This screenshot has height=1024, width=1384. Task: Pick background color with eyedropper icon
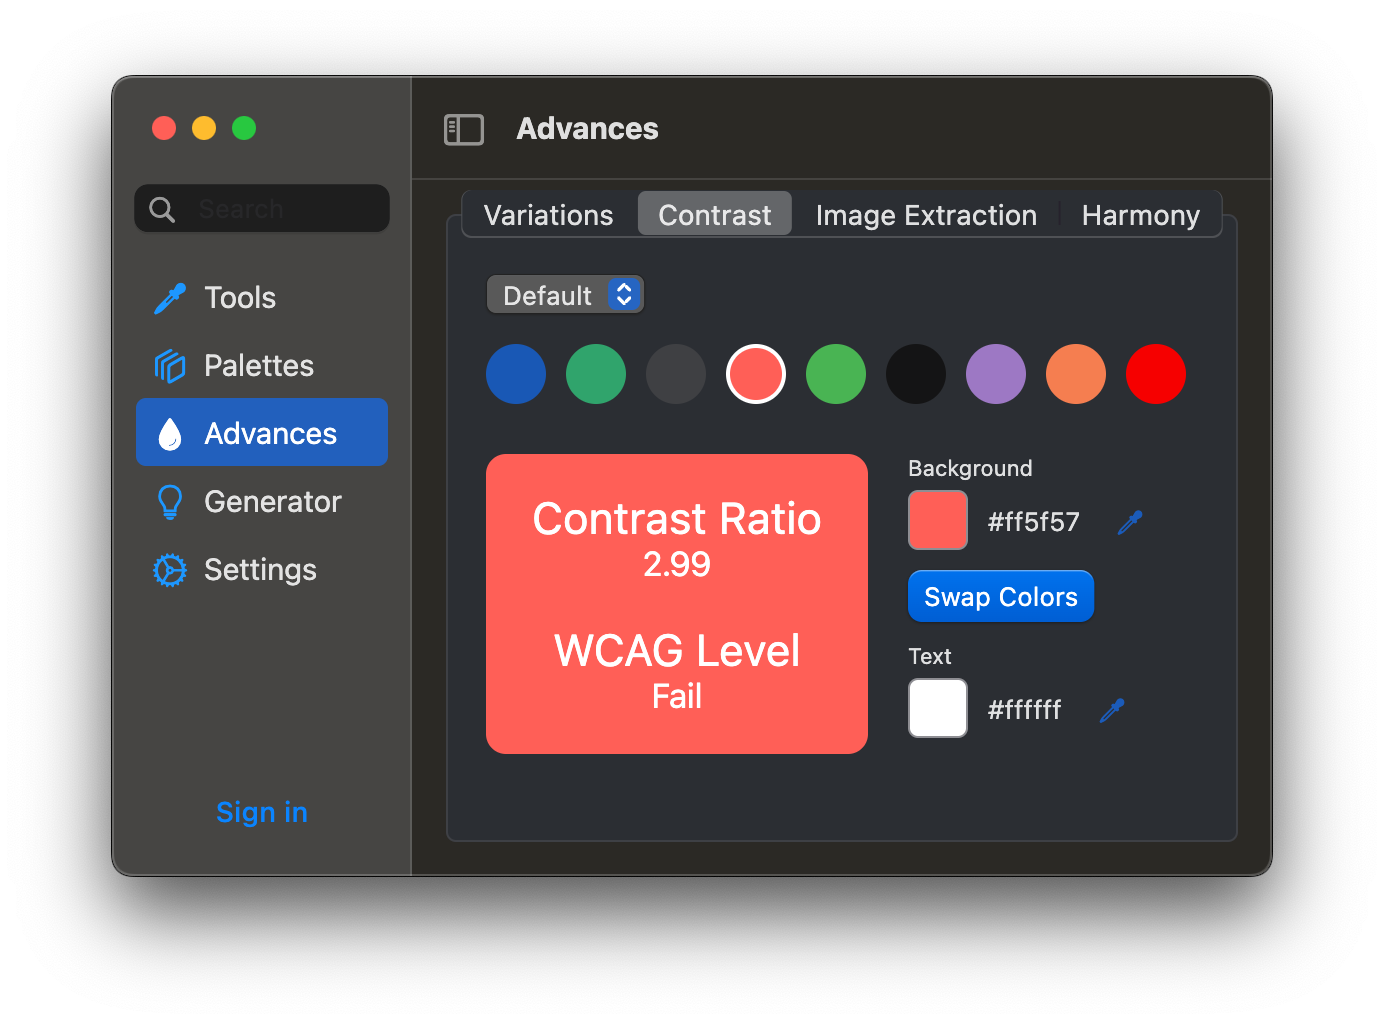point(1130,522)
